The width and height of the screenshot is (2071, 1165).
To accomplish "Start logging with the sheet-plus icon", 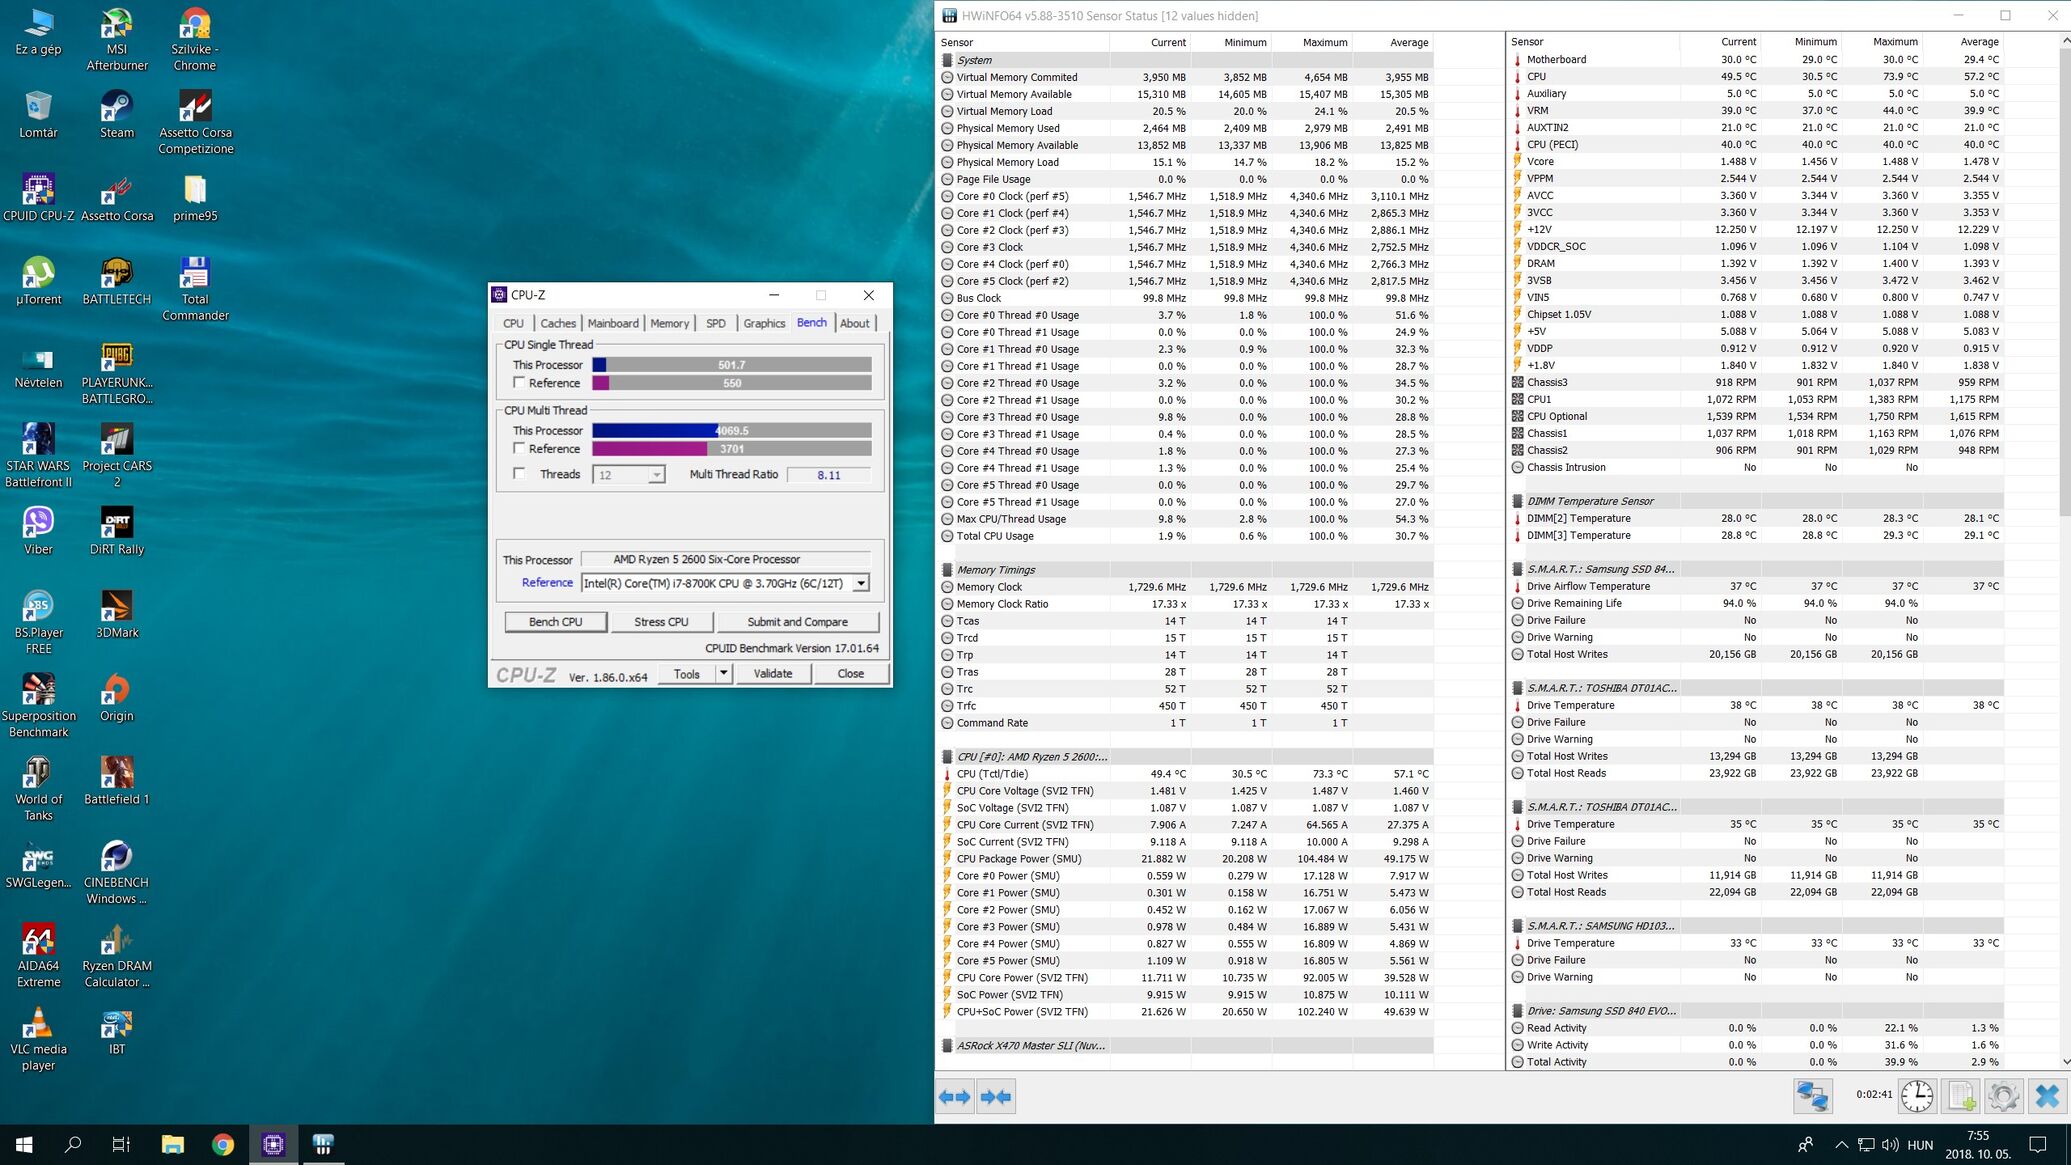I will (x=1961, y=1096).
